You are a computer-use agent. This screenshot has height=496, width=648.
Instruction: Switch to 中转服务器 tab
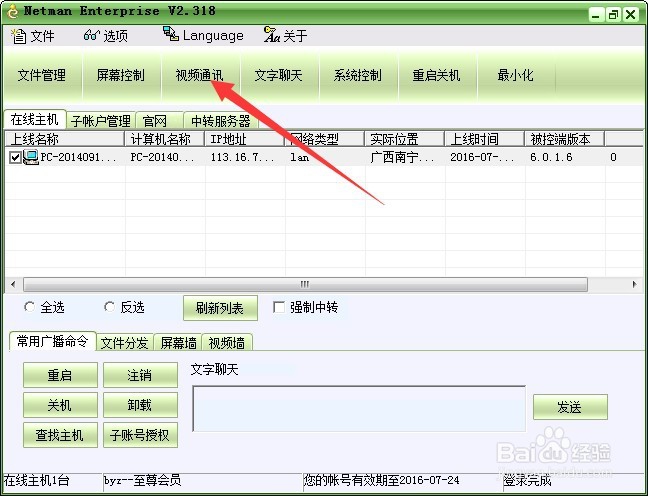(221, 121)
